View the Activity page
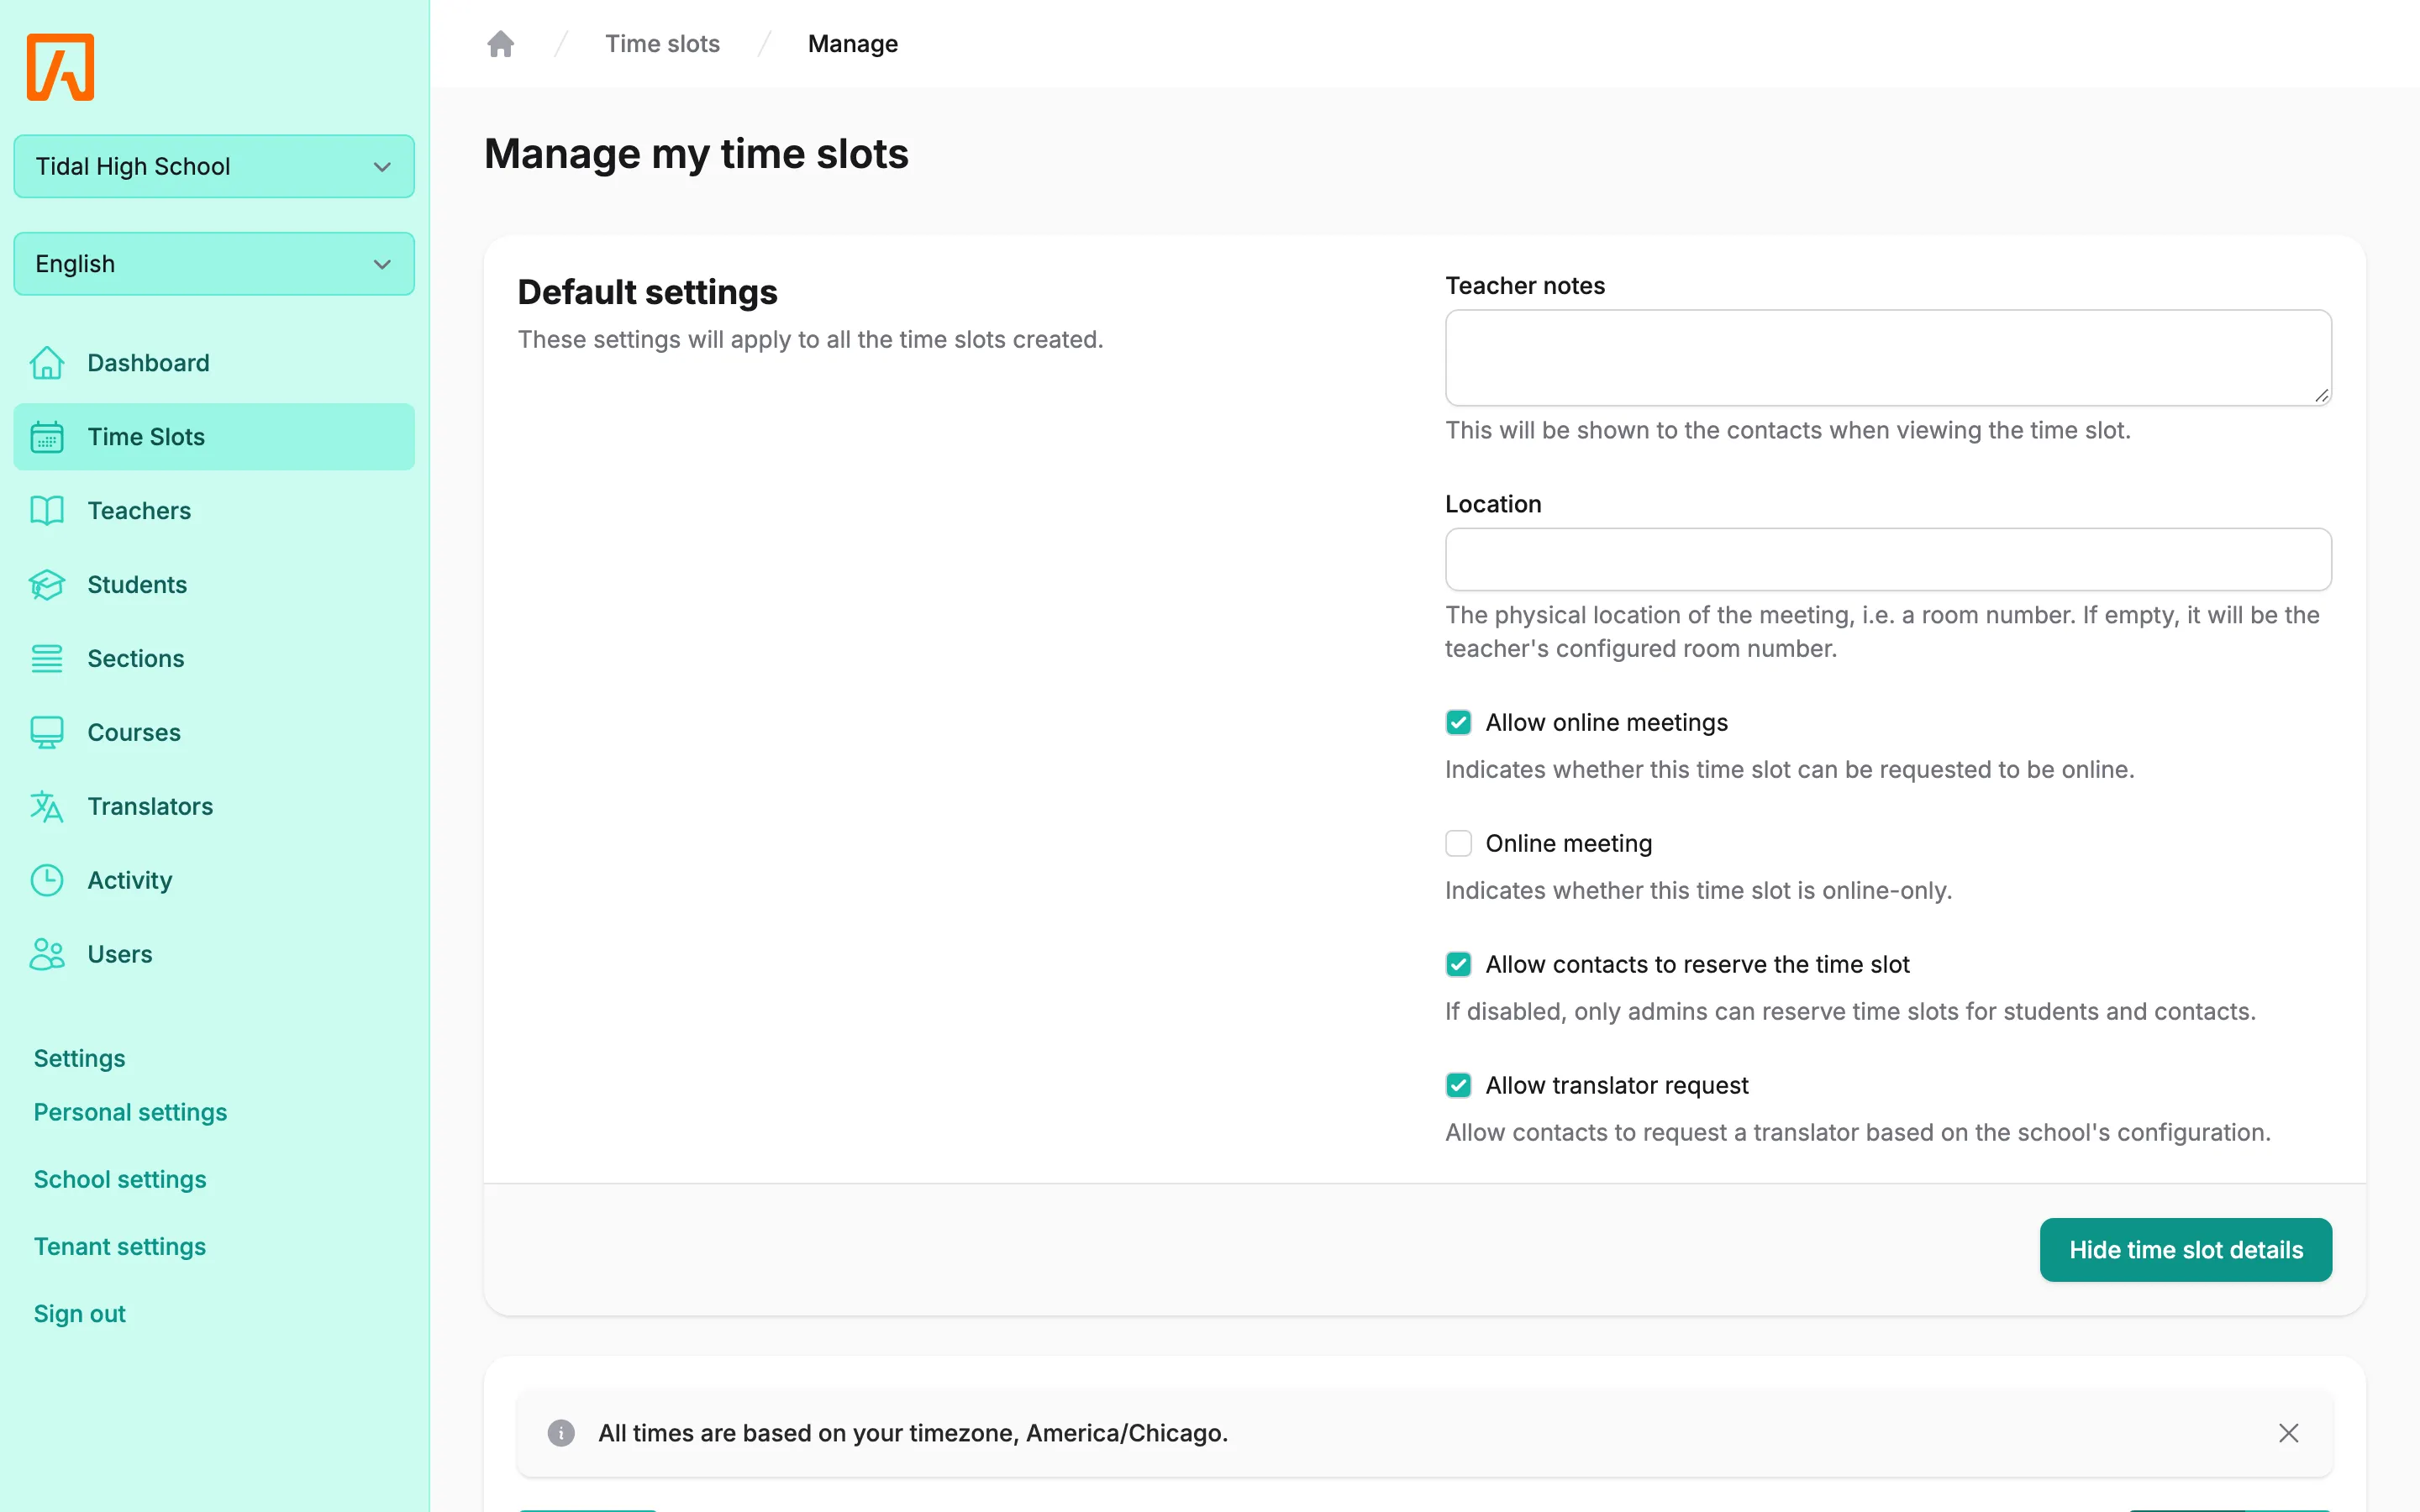The height and width of the screenshot is (1512, 2420). coord(214,881)
